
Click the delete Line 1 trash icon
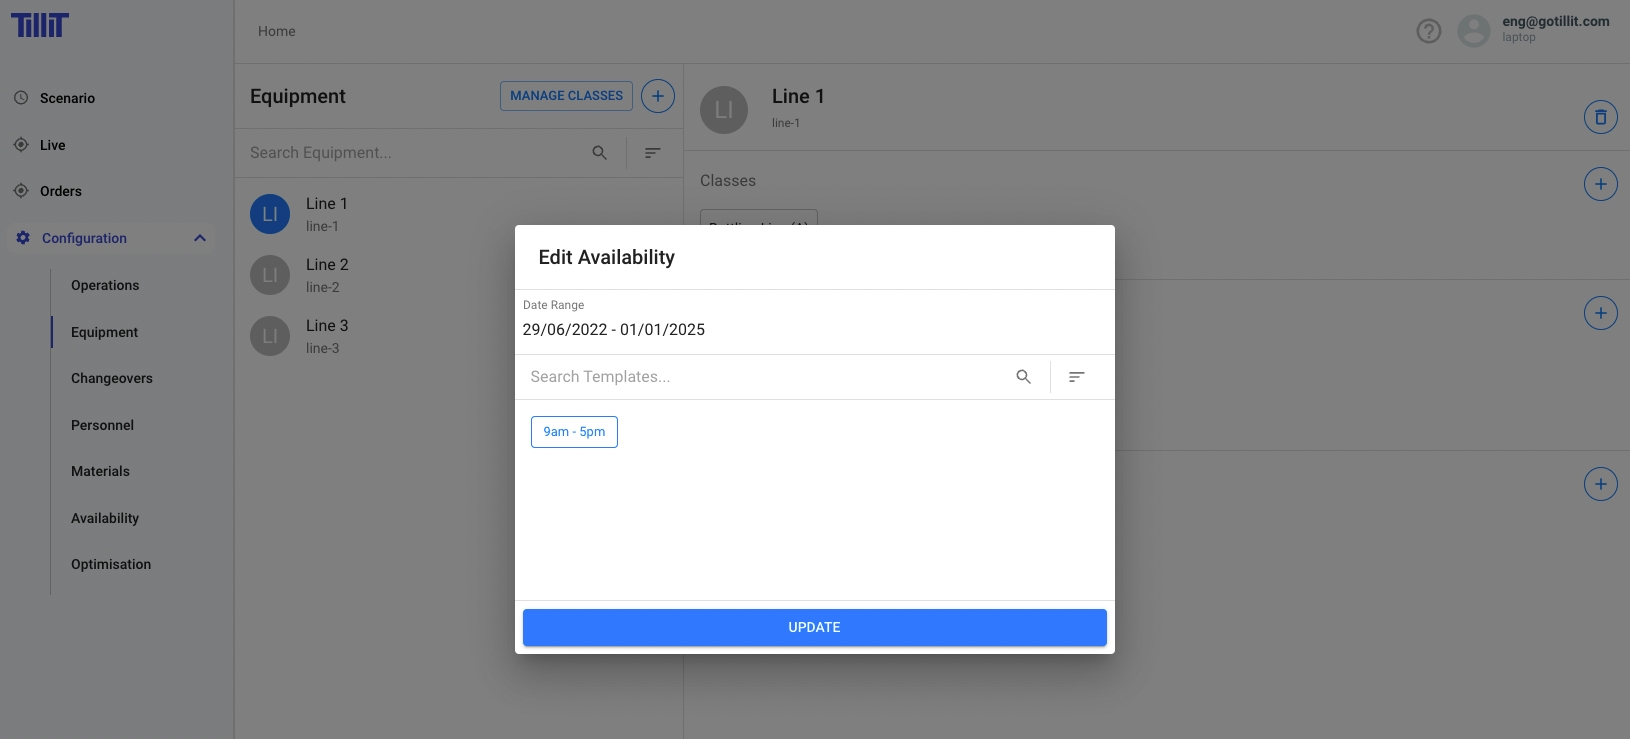point(1600,117)
